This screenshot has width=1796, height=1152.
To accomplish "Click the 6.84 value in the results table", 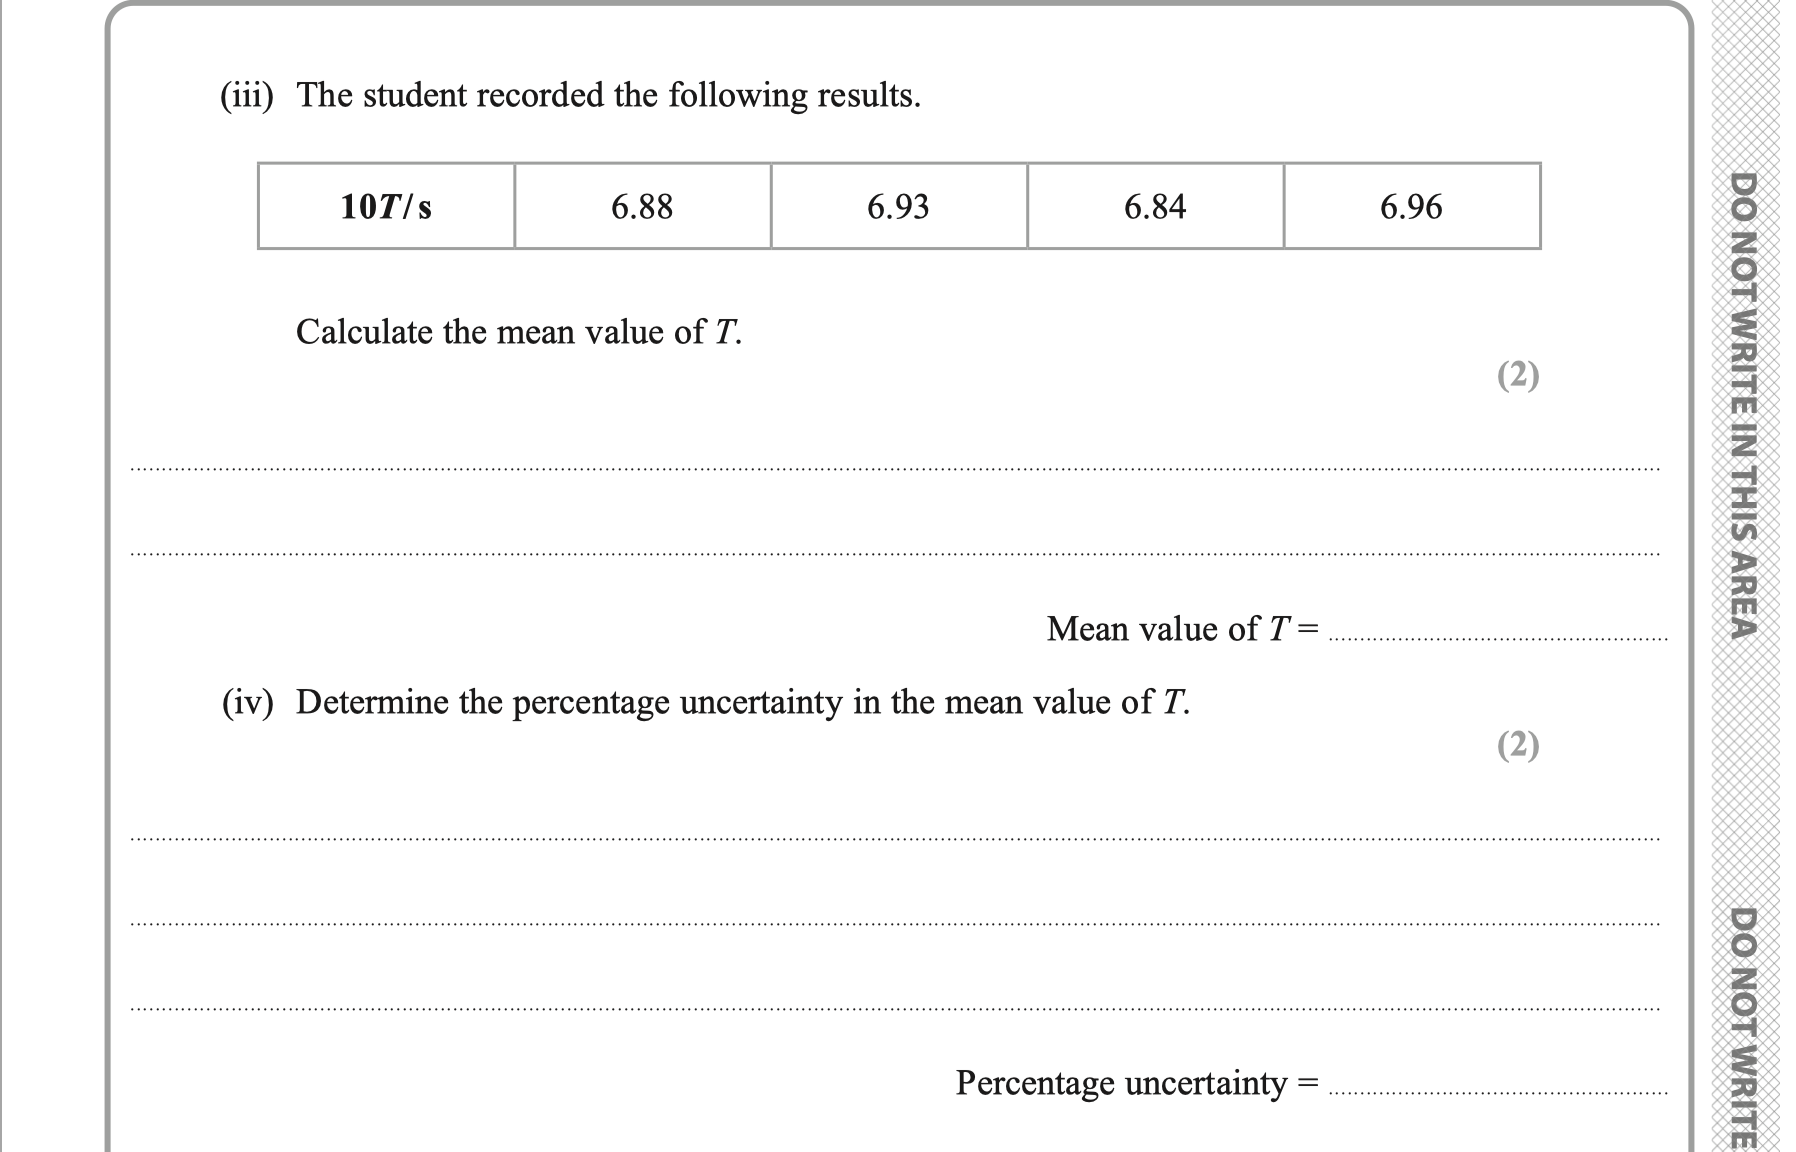I will point(1155,207).
